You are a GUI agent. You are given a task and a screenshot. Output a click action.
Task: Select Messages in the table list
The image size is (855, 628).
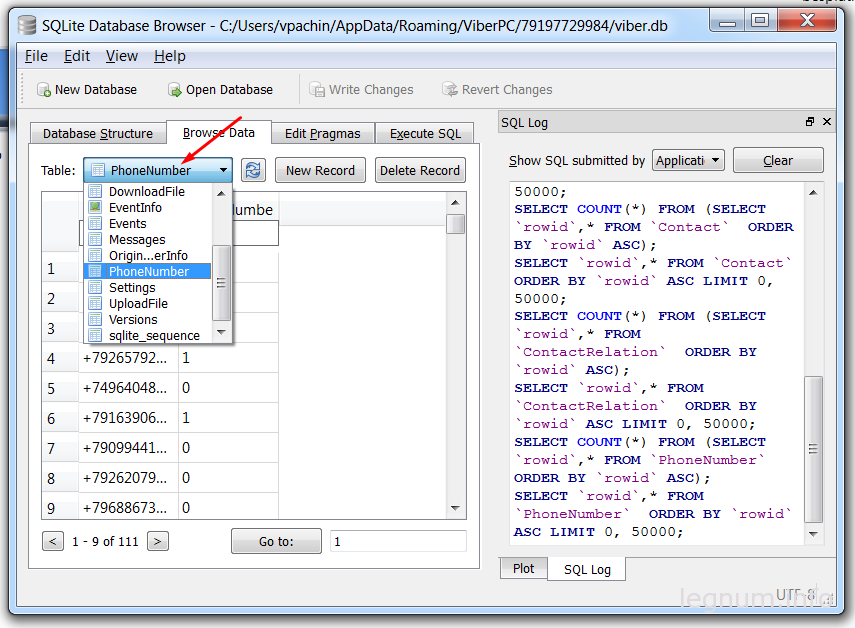[147, 240]
